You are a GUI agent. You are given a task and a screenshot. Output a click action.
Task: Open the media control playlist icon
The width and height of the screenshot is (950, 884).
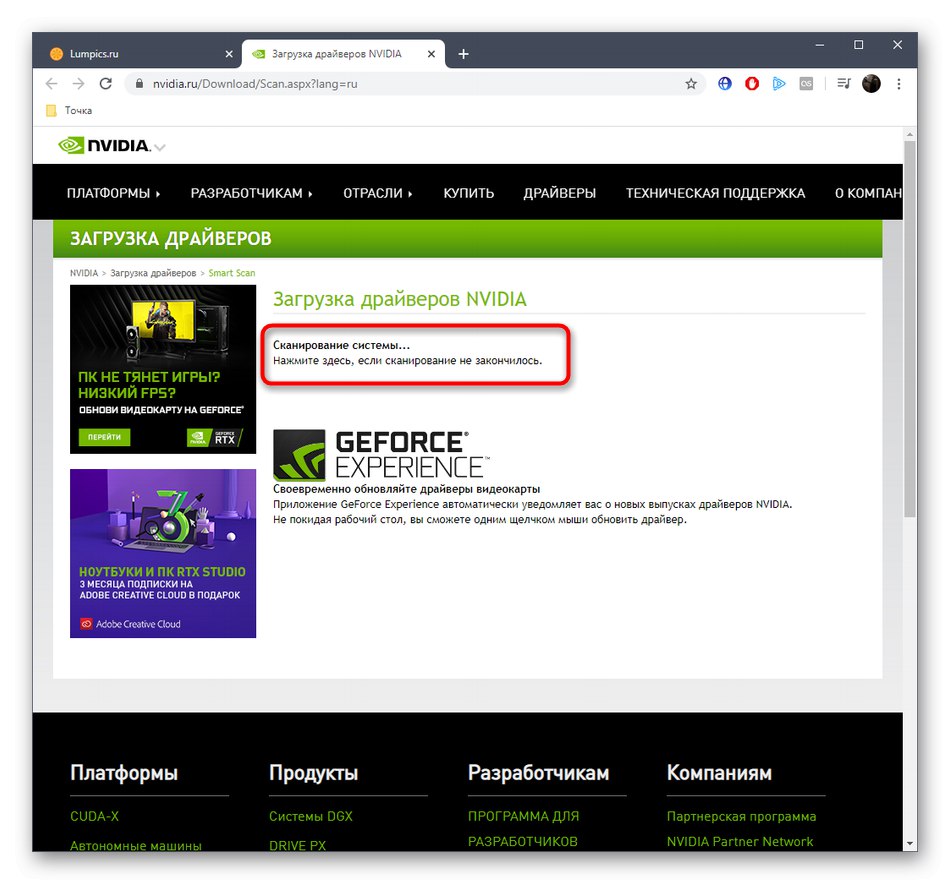[844, 84]
